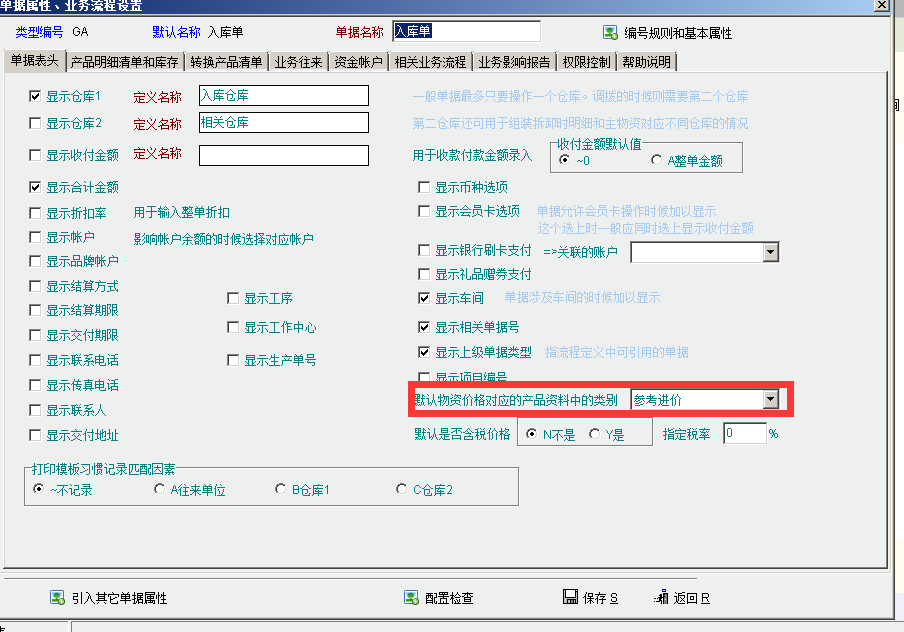The width and height of the screenshot is (904, 632).
Task: Enable the 显示仓库2 checkbox
Action: coord(36,123)
